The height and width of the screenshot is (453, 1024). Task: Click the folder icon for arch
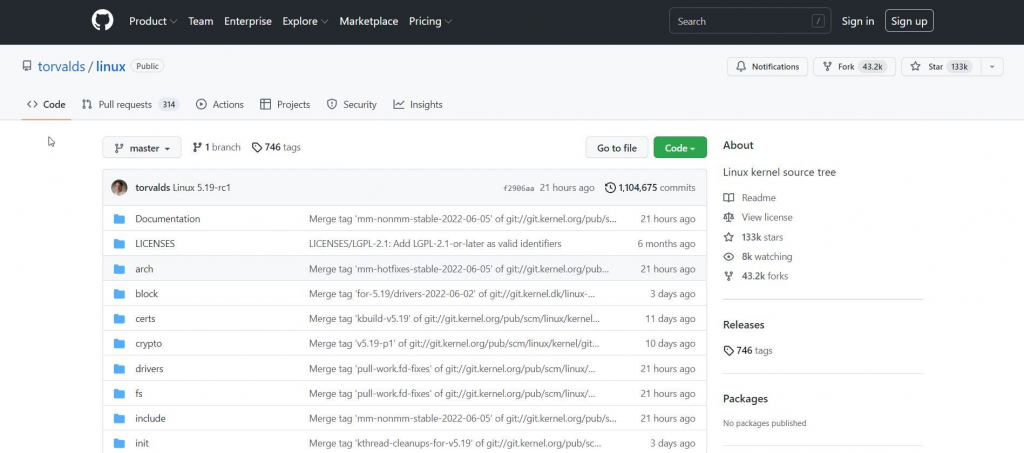119,269
